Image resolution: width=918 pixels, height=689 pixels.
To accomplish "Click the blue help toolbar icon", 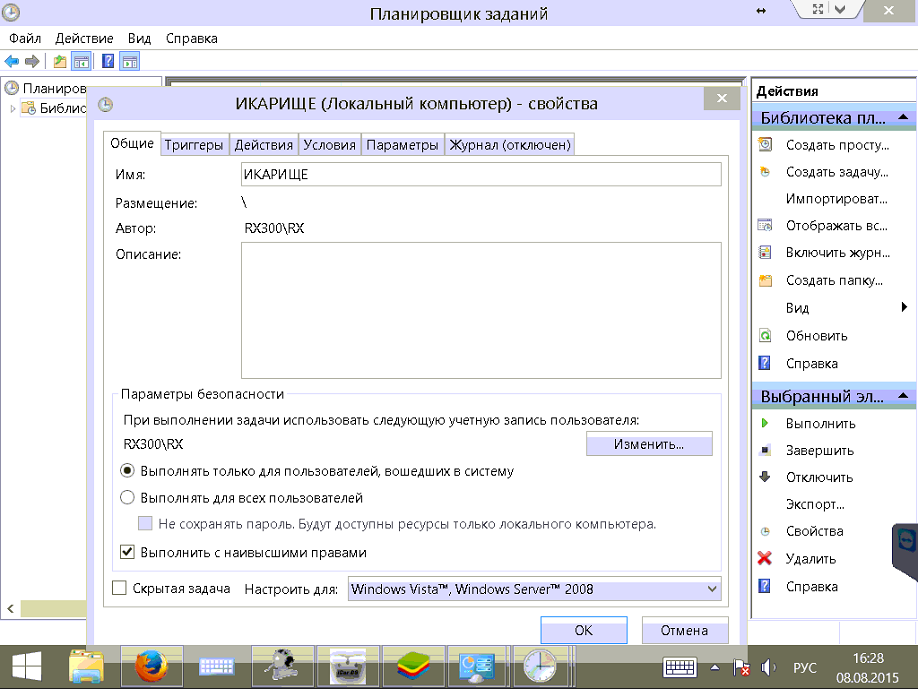I will [x=107, y=61].
